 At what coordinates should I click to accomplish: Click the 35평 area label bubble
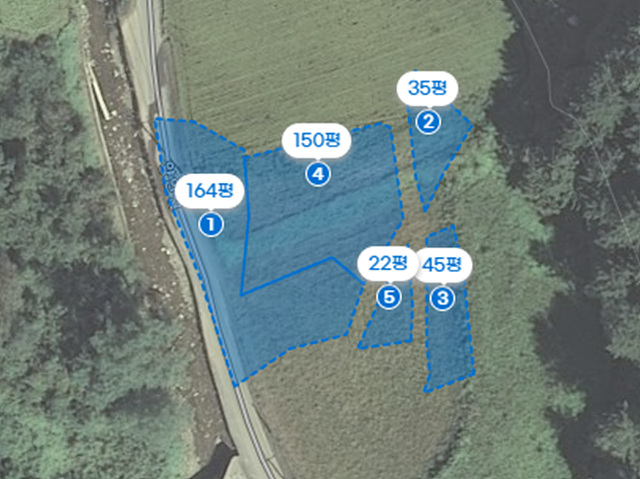coord(428,88)
